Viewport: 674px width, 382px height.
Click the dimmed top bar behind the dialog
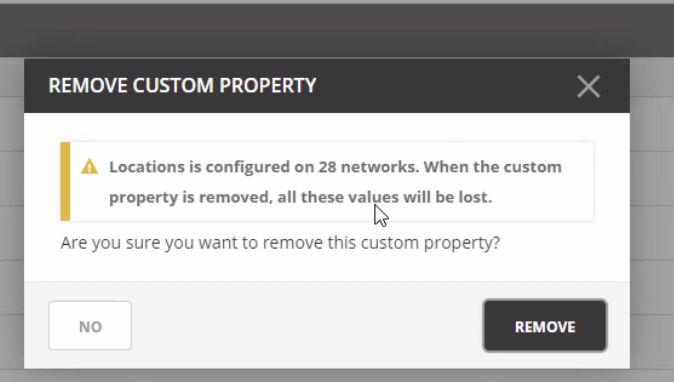(337, 30)
